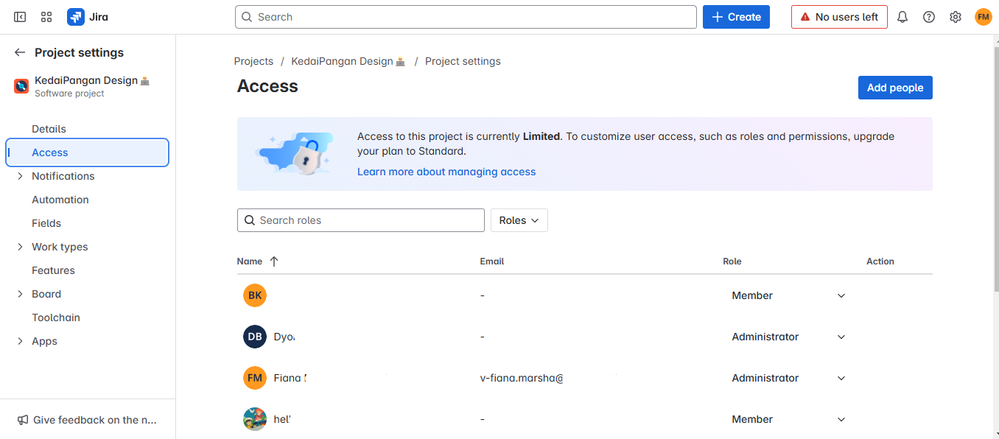Click the v-fiana.marsha@ email cell
999x439 pixels.
[522, 378]
